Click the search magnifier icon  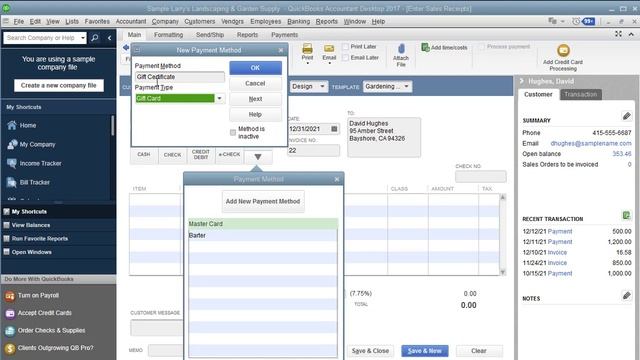[95, 38]
